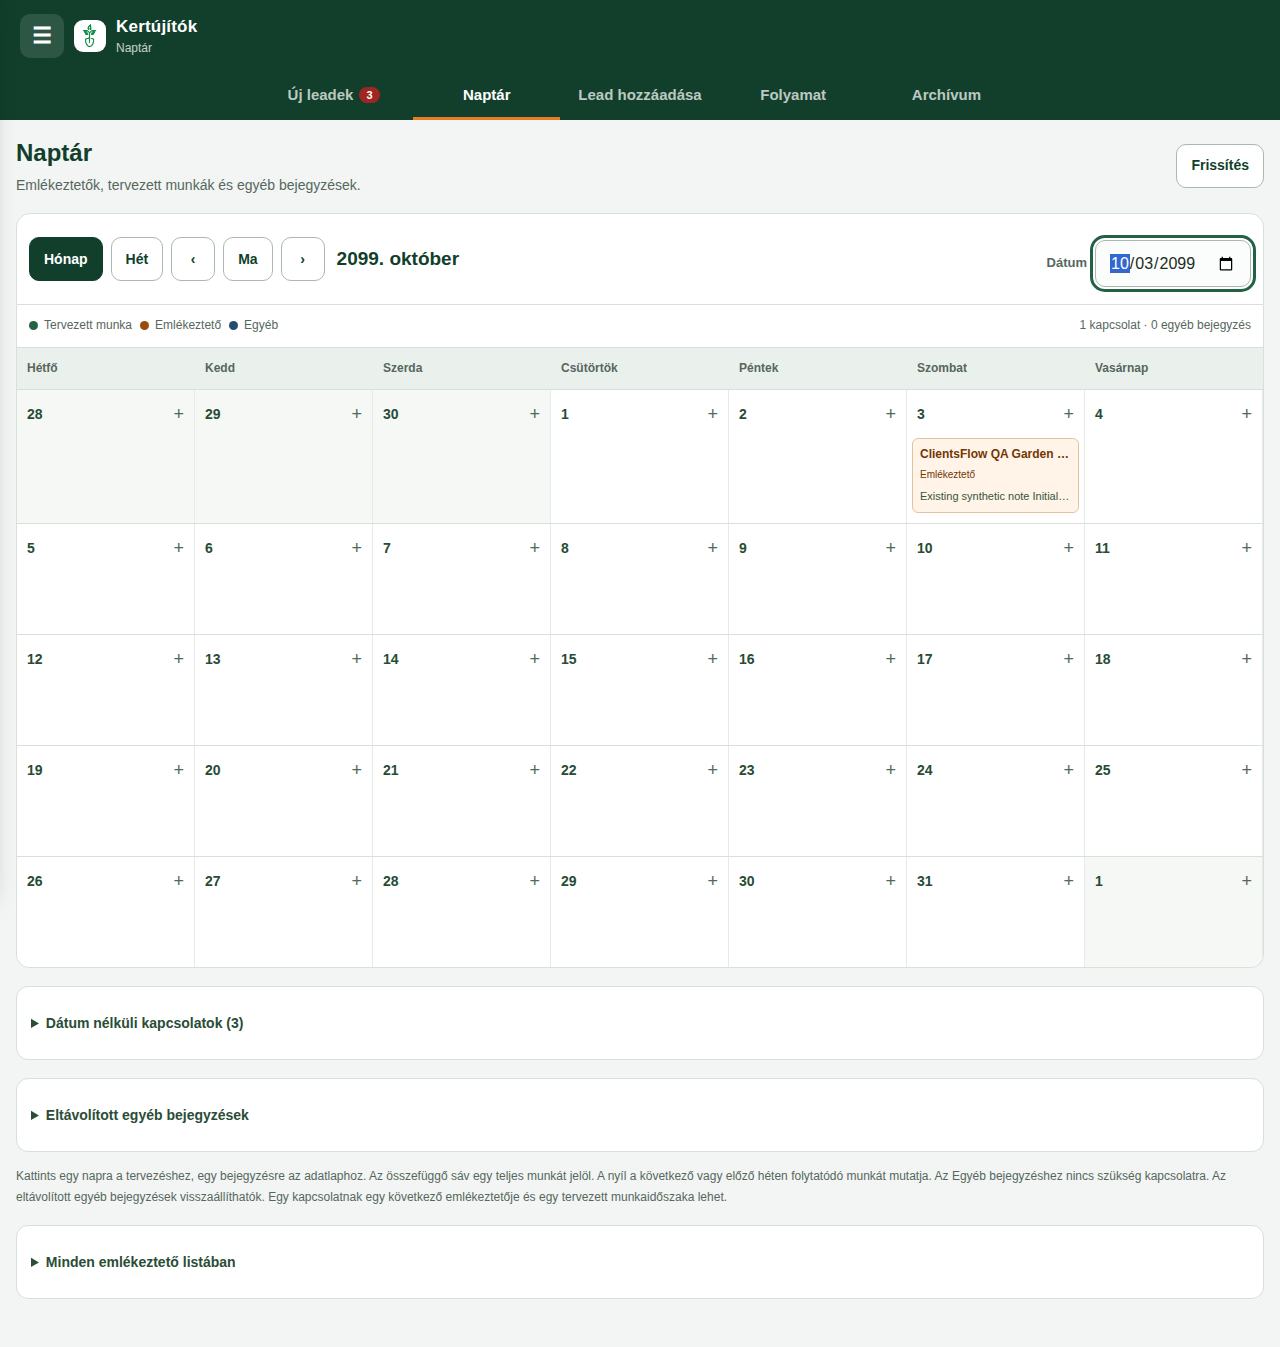
Task: Click plus icon for October 8
Action: coord(713,548)
